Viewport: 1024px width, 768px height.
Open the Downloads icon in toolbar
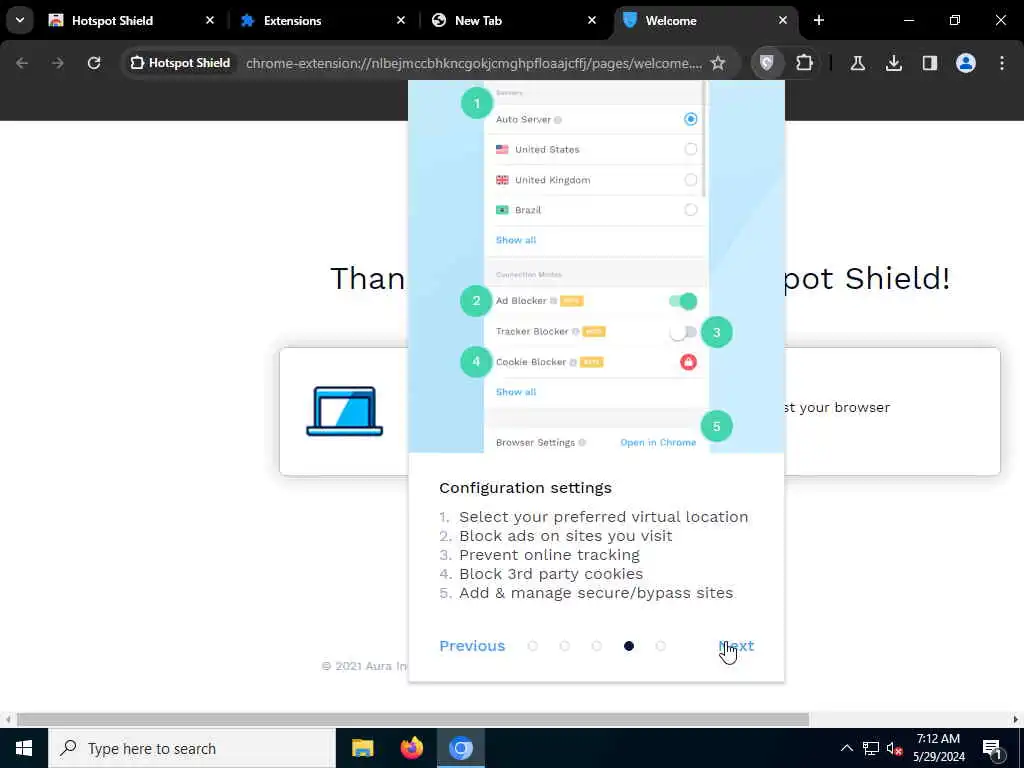point(893,63)
